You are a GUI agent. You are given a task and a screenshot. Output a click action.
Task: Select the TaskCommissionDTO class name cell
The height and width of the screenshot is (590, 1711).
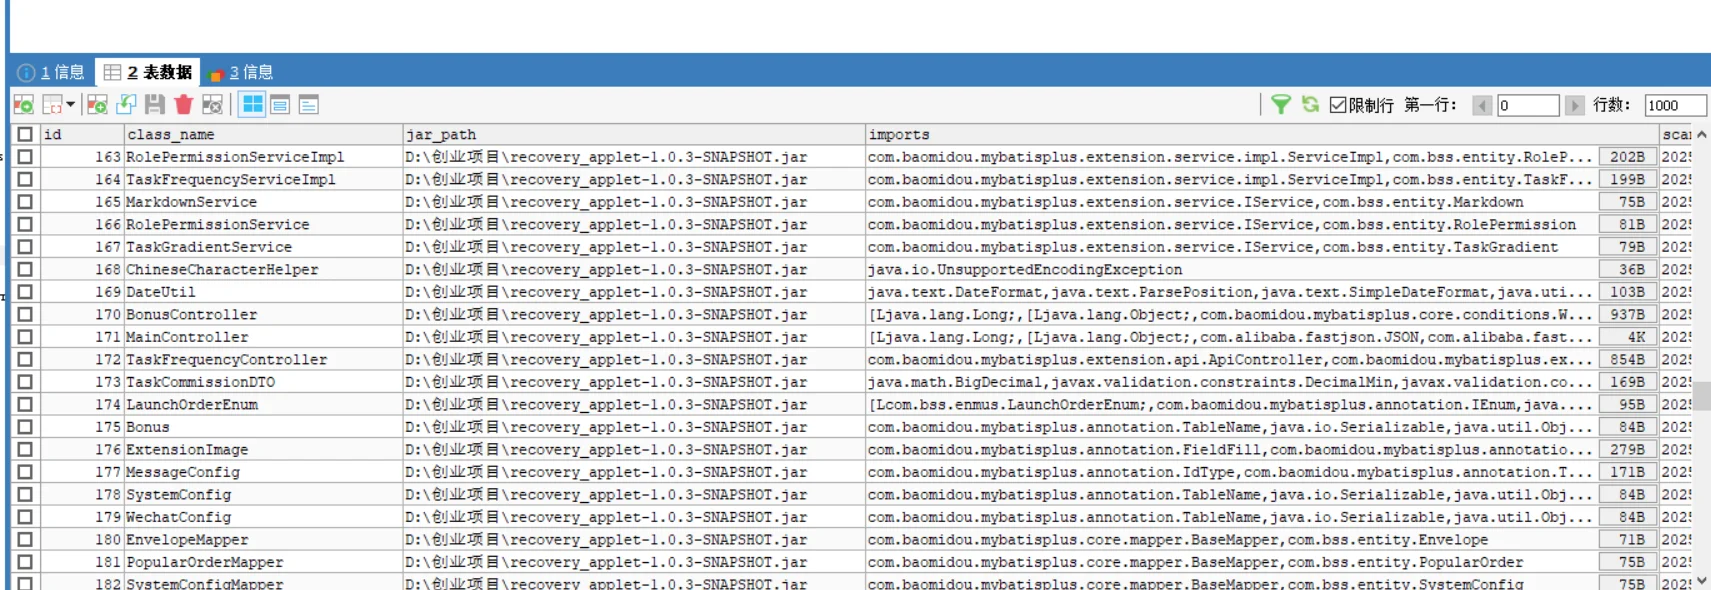[x=263, y=382]
